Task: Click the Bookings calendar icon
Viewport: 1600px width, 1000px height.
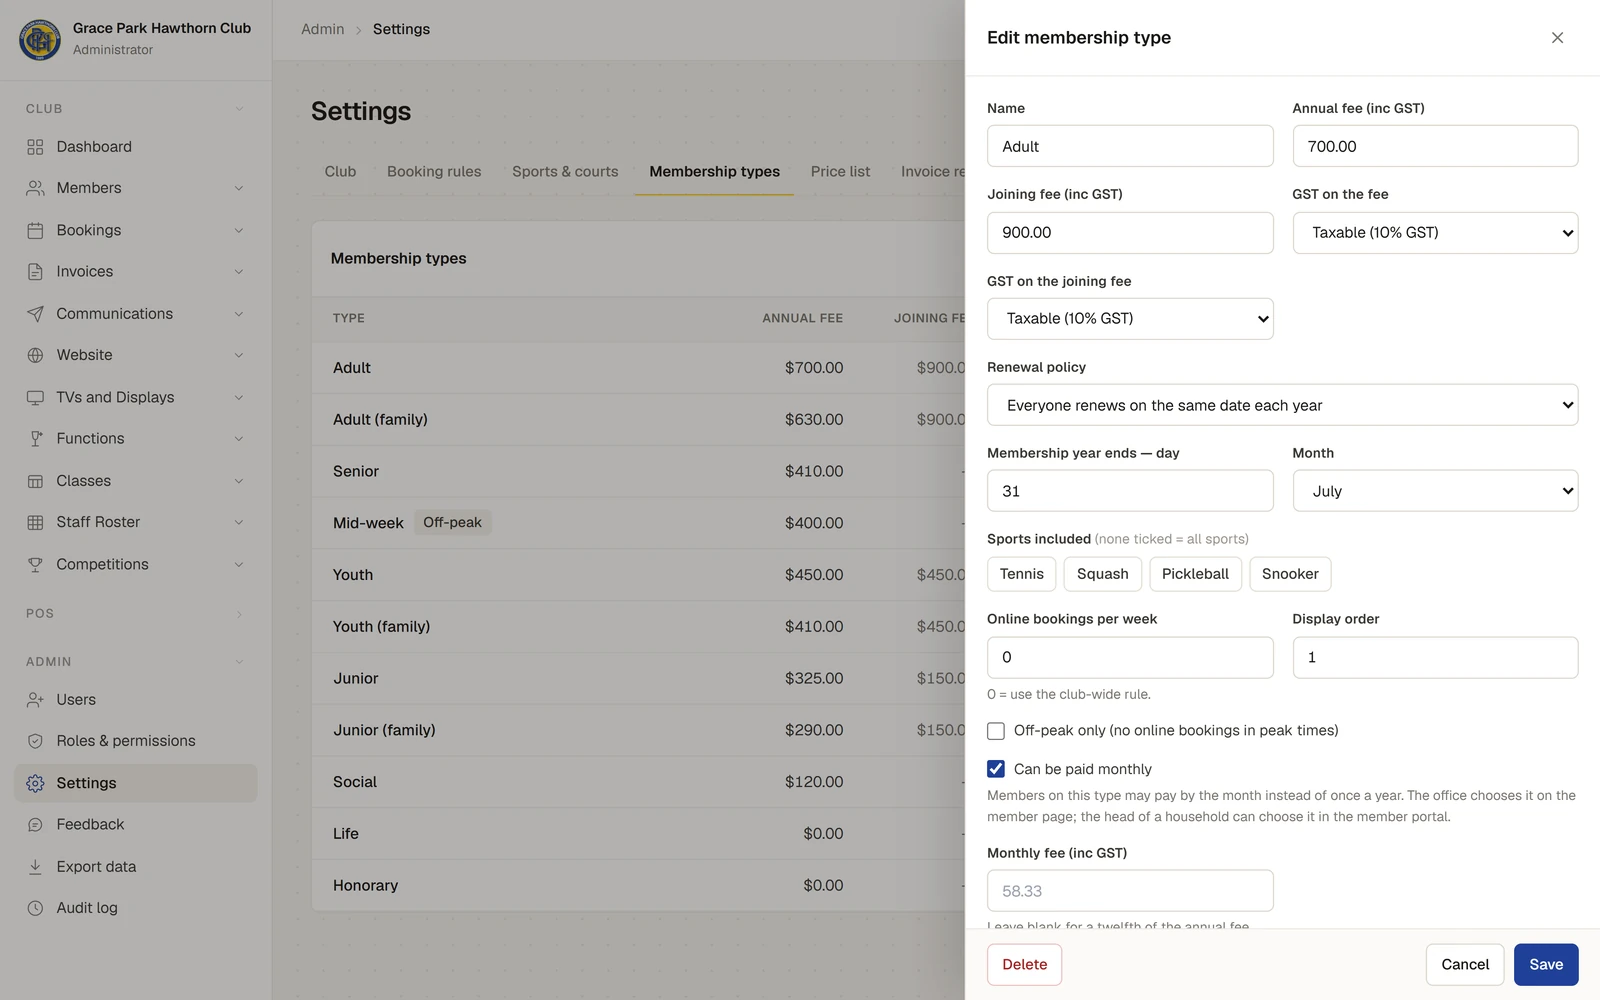Action: 35,230
